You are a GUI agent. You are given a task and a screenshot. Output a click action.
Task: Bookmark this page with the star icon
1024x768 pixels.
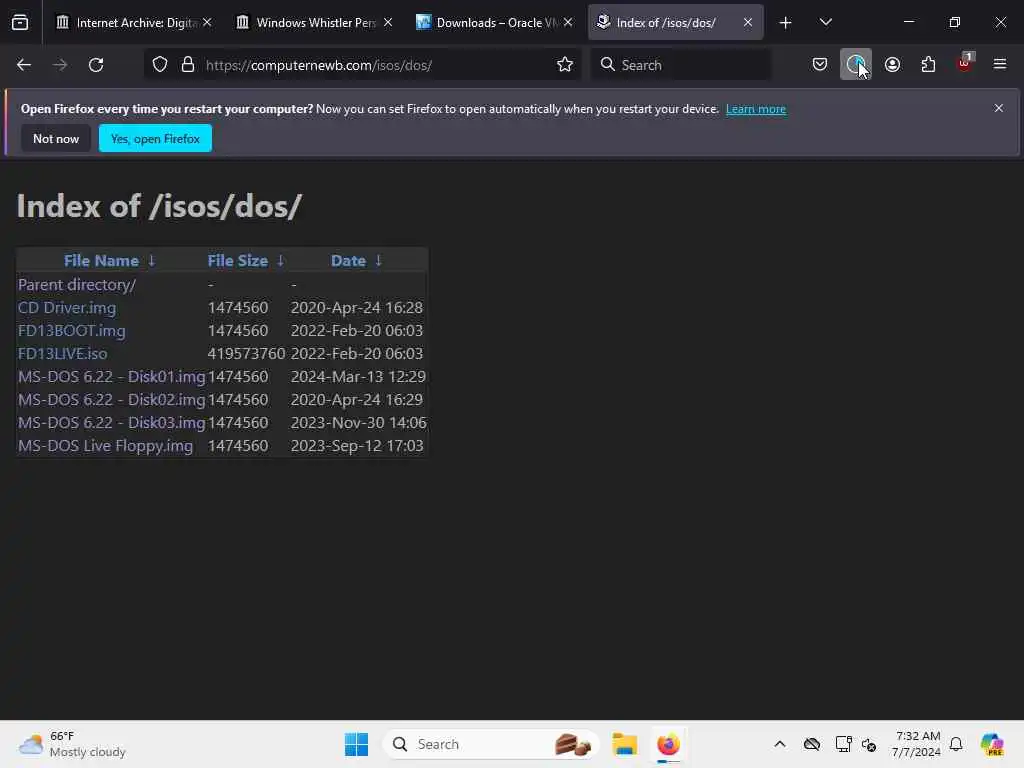pos(565,65)
